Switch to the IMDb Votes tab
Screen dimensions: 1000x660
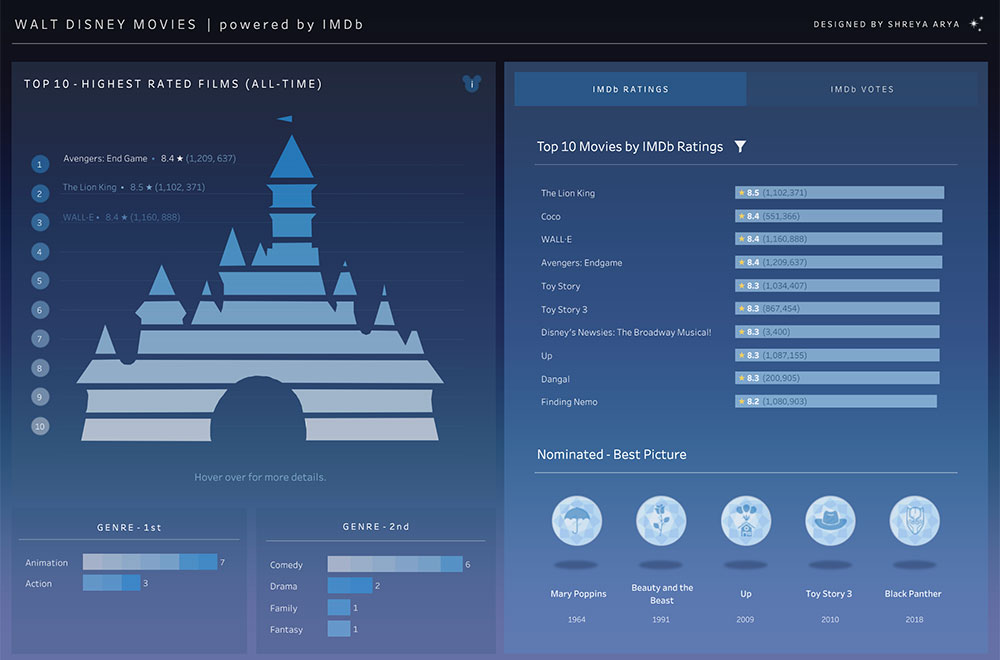click(862, 89)
